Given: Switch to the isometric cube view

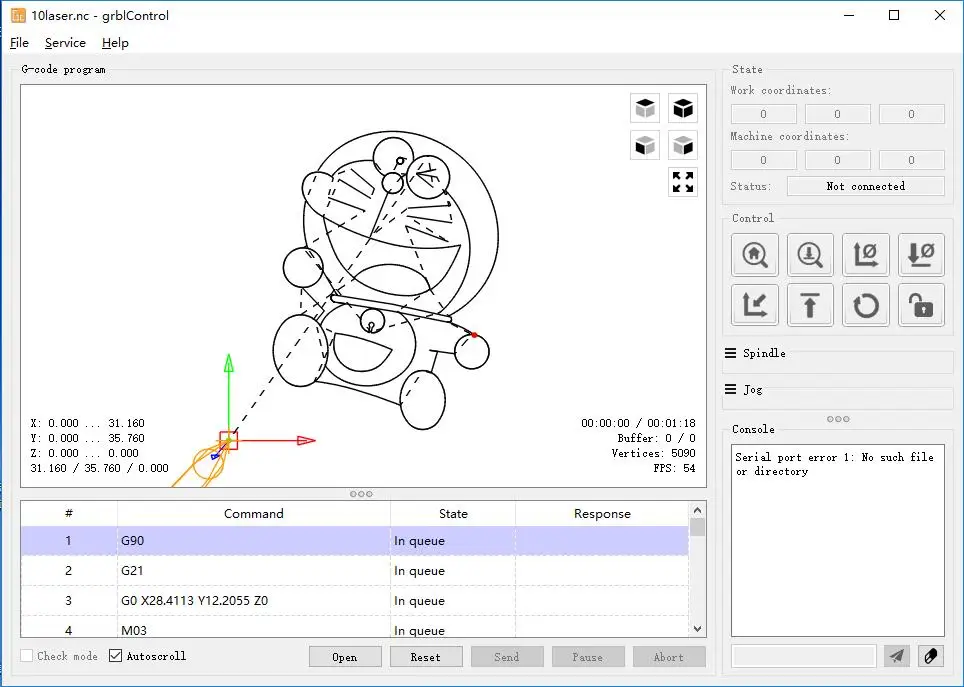Looking at the screenshot, I should tap(645, 108).
